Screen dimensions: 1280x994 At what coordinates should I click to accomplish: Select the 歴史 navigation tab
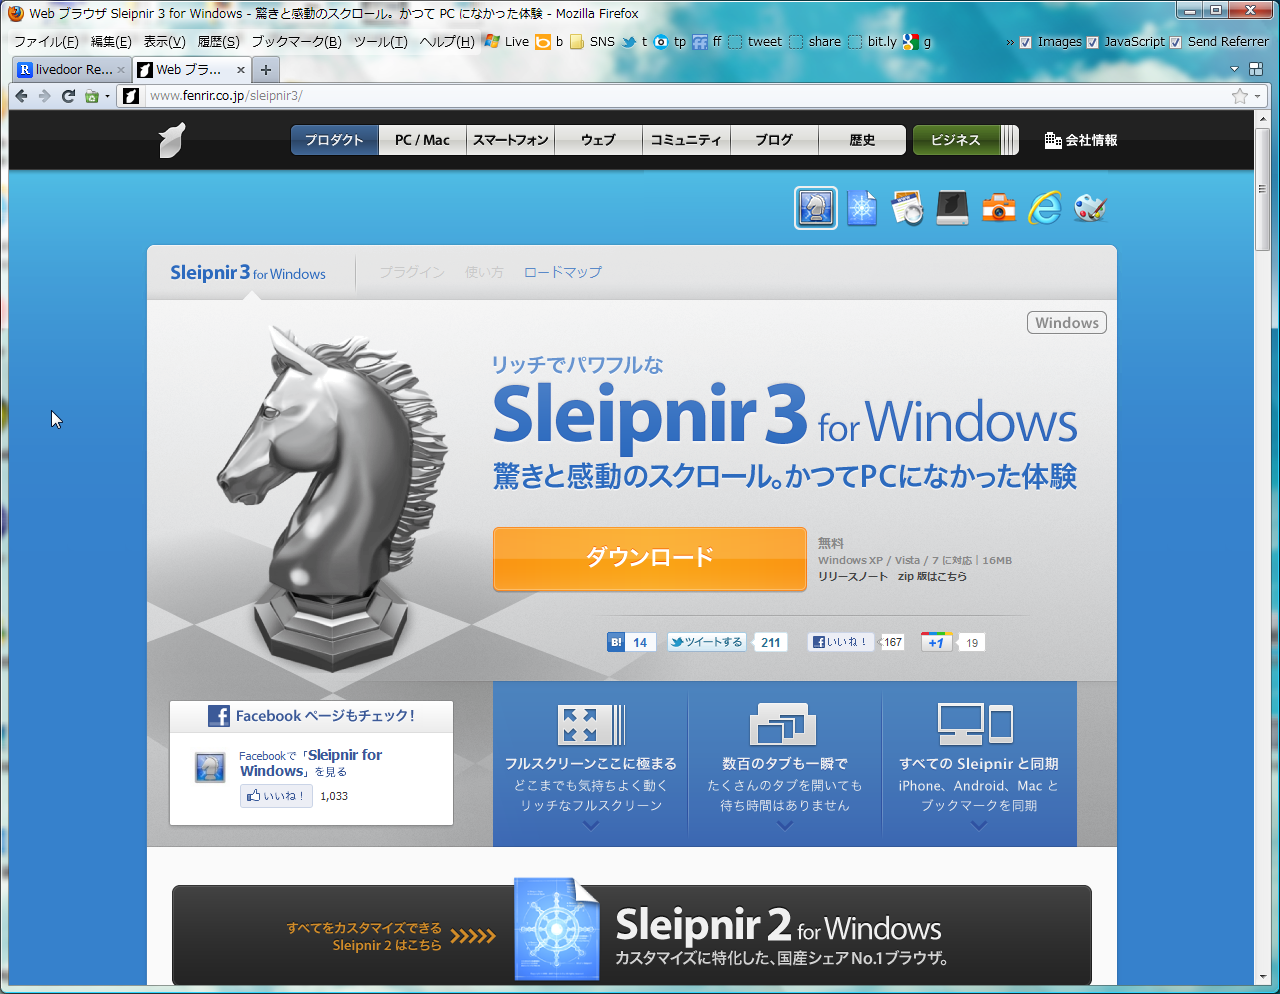click(x=862, y=140)
